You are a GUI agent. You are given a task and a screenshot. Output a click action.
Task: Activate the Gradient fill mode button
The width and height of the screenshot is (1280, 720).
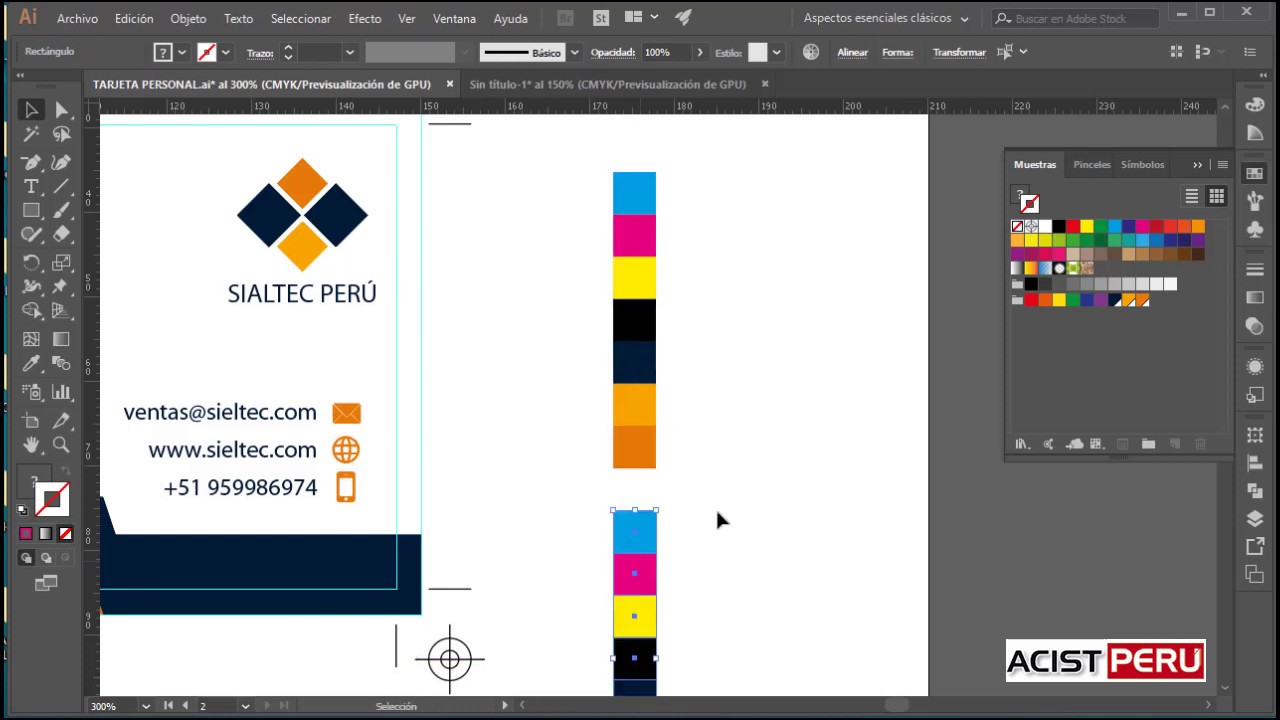(46, 534)
